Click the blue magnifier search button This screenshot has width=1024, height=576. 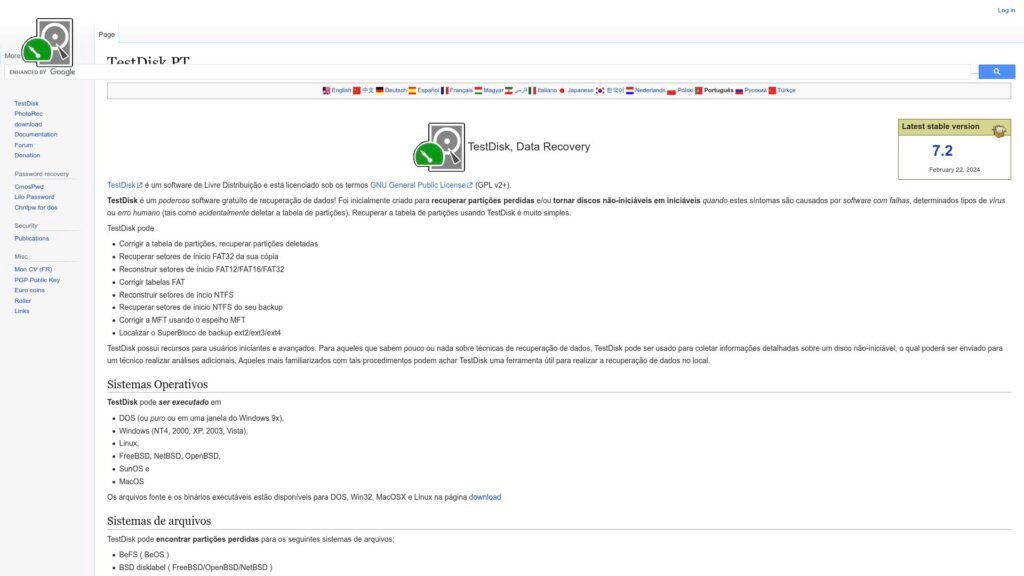[x=997, y=72]
